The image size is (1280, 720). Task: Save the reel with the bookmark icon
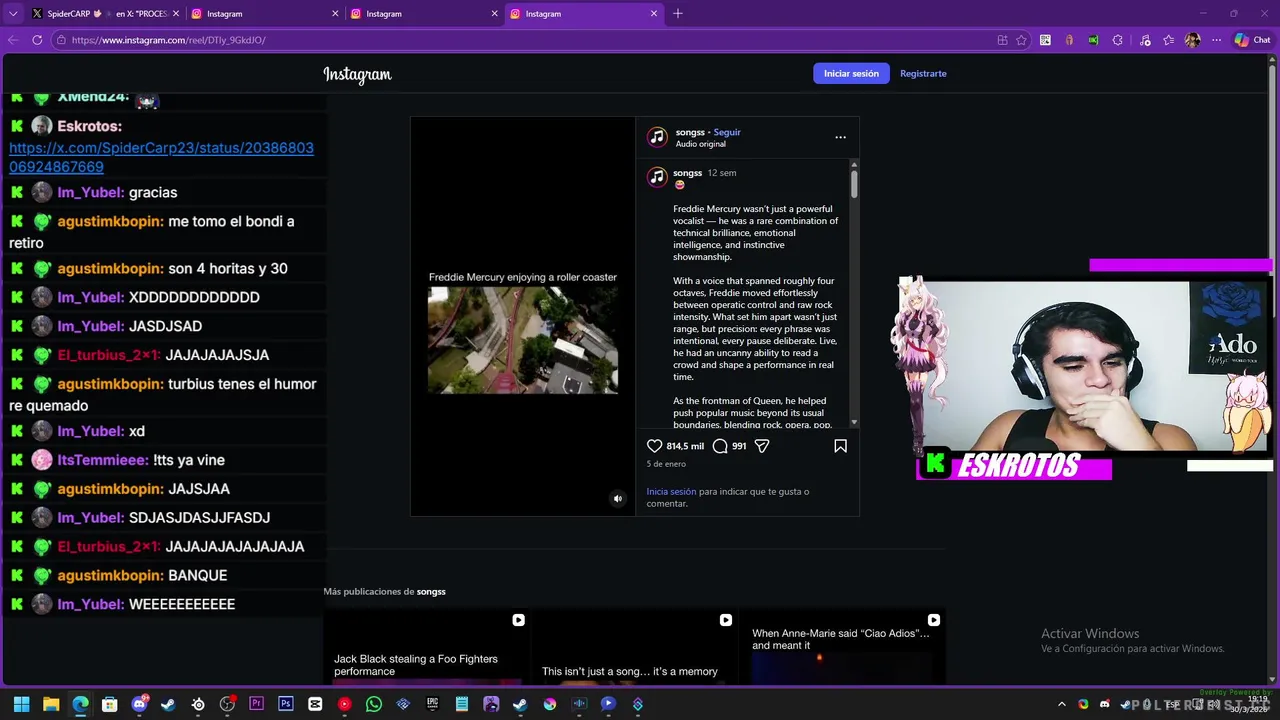tap(840, 446)
